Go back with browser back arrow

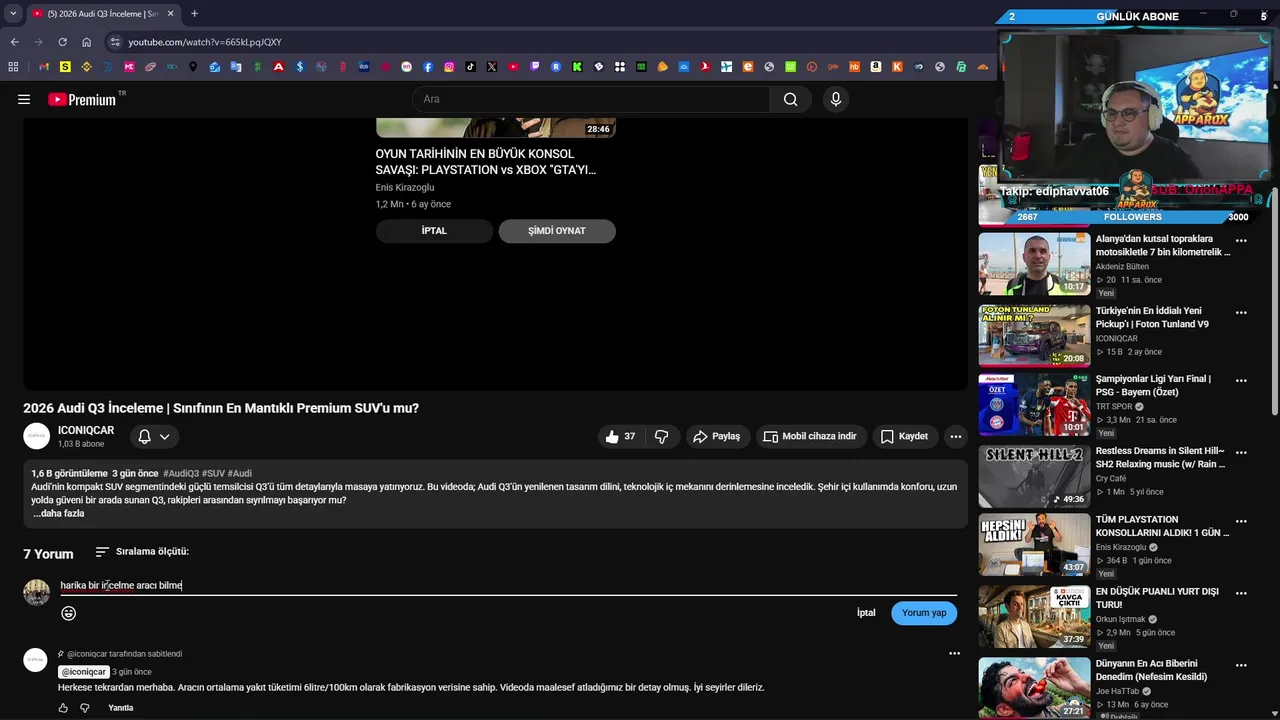click(x=14, y=42)
